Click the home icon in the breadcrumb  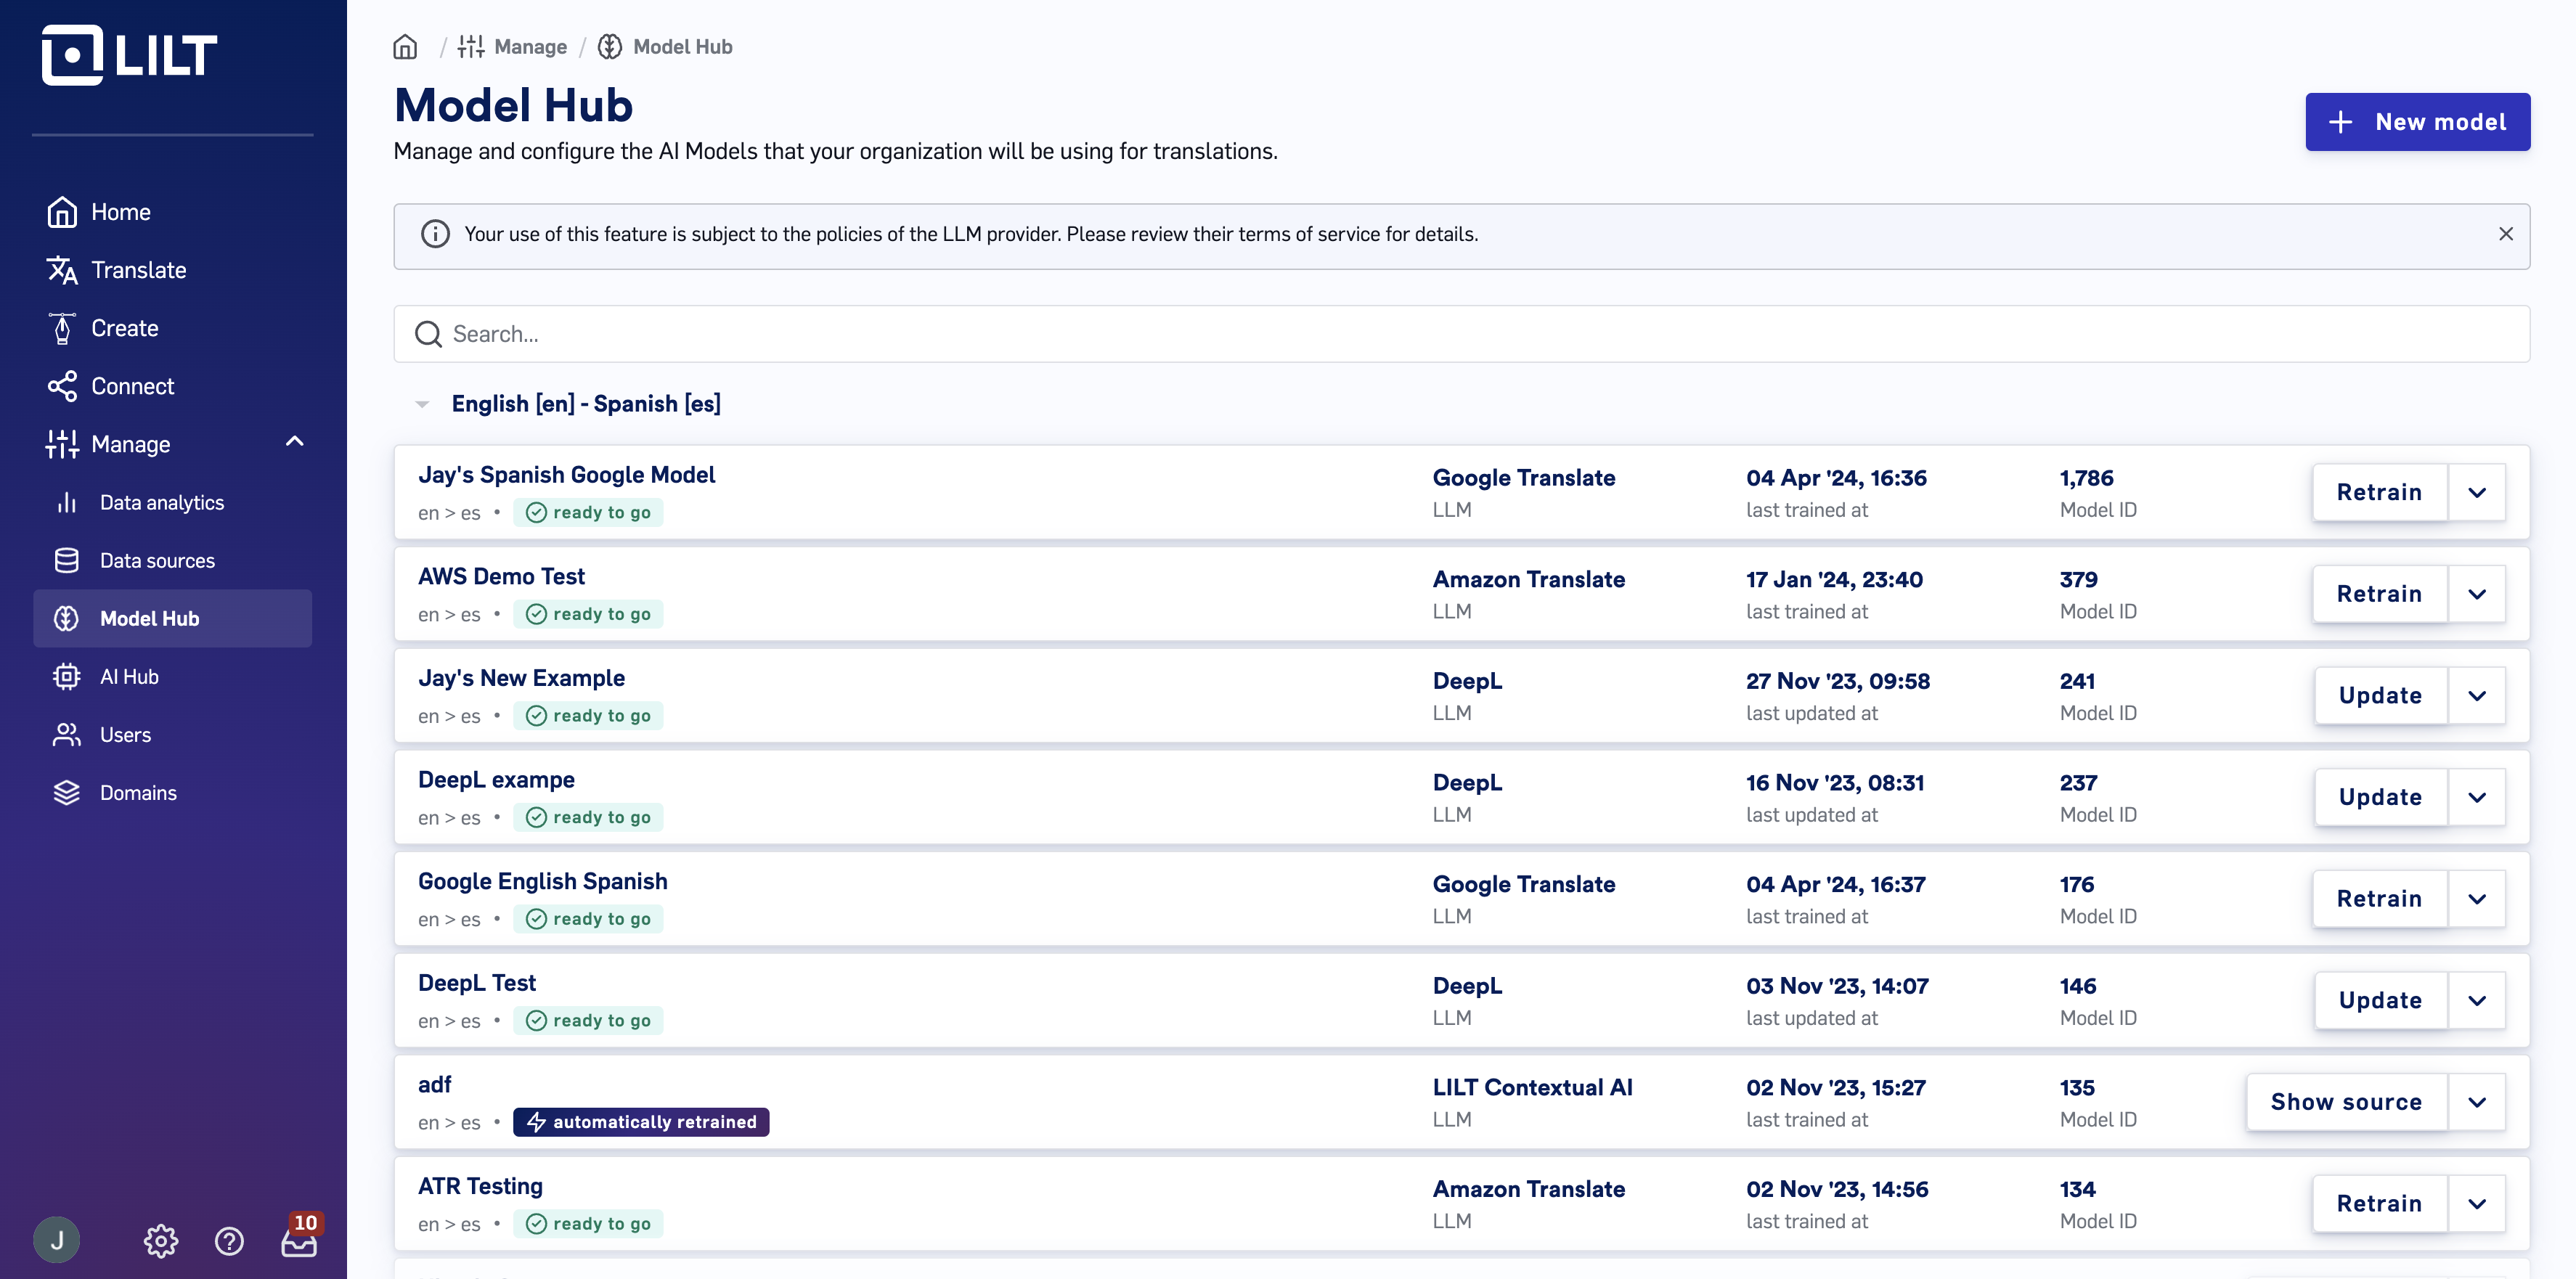(405, 47)
